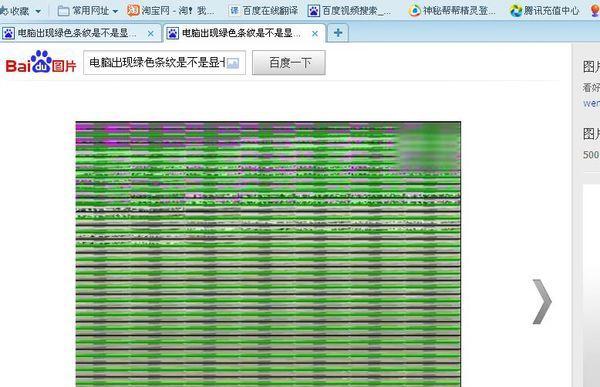This screenshot has height=387, width=600.
Task: Expand the 收藏 dropdown arrow
Action: [38, 11]
